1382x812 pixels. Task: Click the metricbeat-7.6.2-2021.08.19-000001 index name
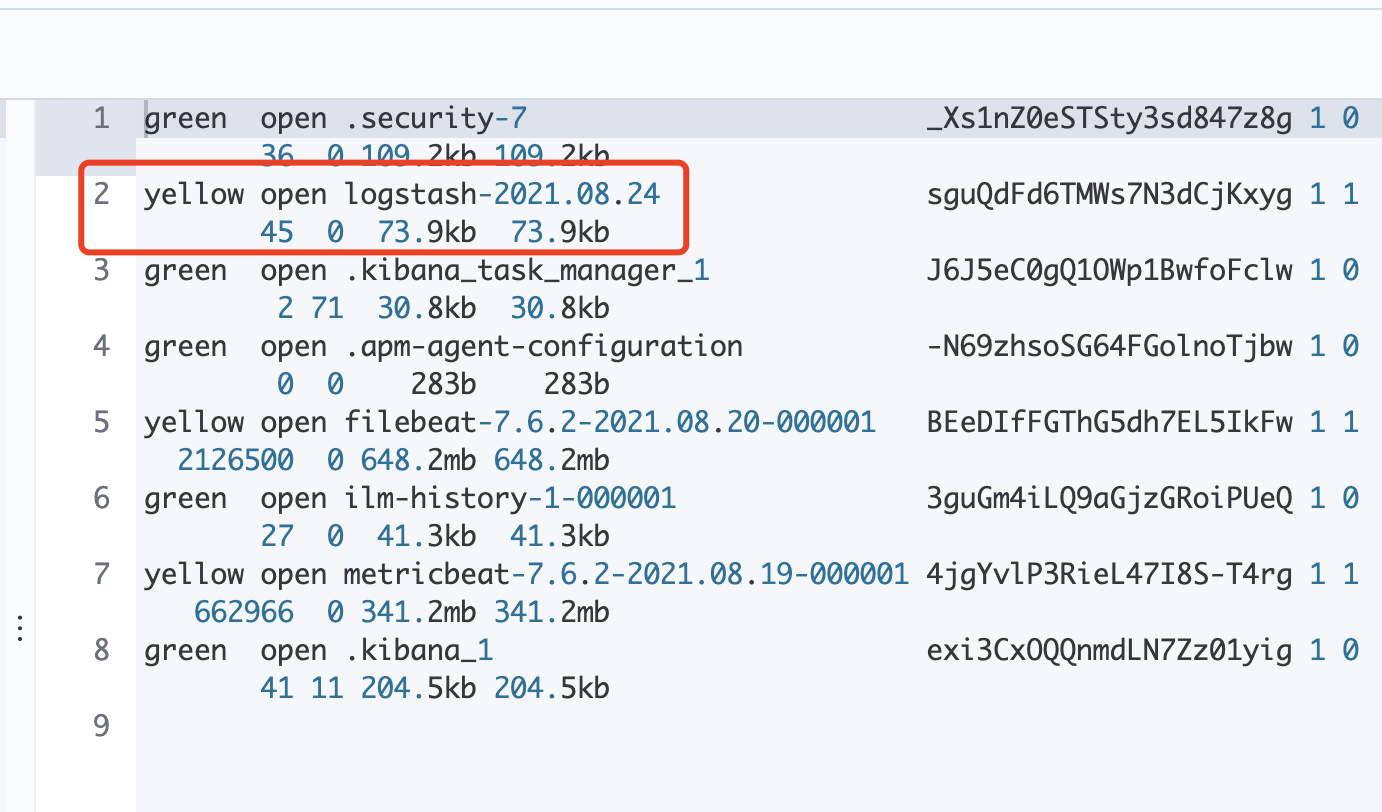pyautogui.click(x=627, y=574)
